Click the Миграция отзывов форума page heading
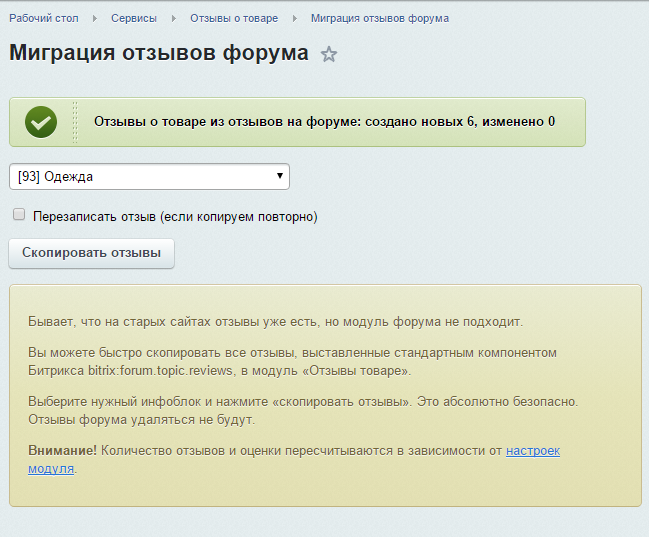Viewport: 649px width, 537px height. click(x=159, y=54)
